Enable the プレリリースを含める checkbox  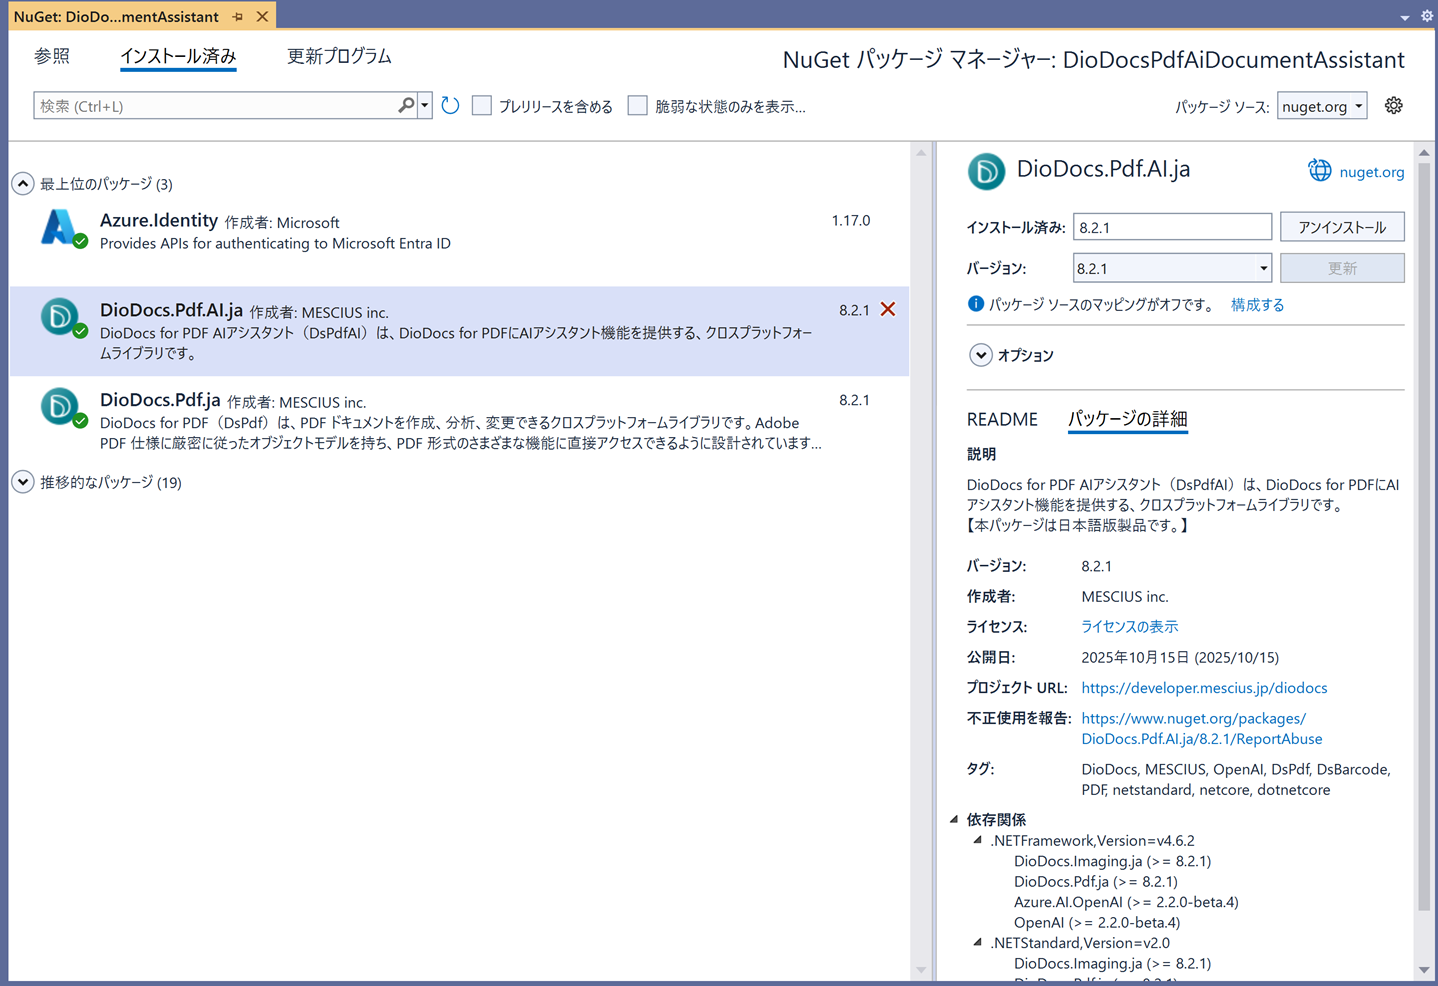[x=482, y=106]
